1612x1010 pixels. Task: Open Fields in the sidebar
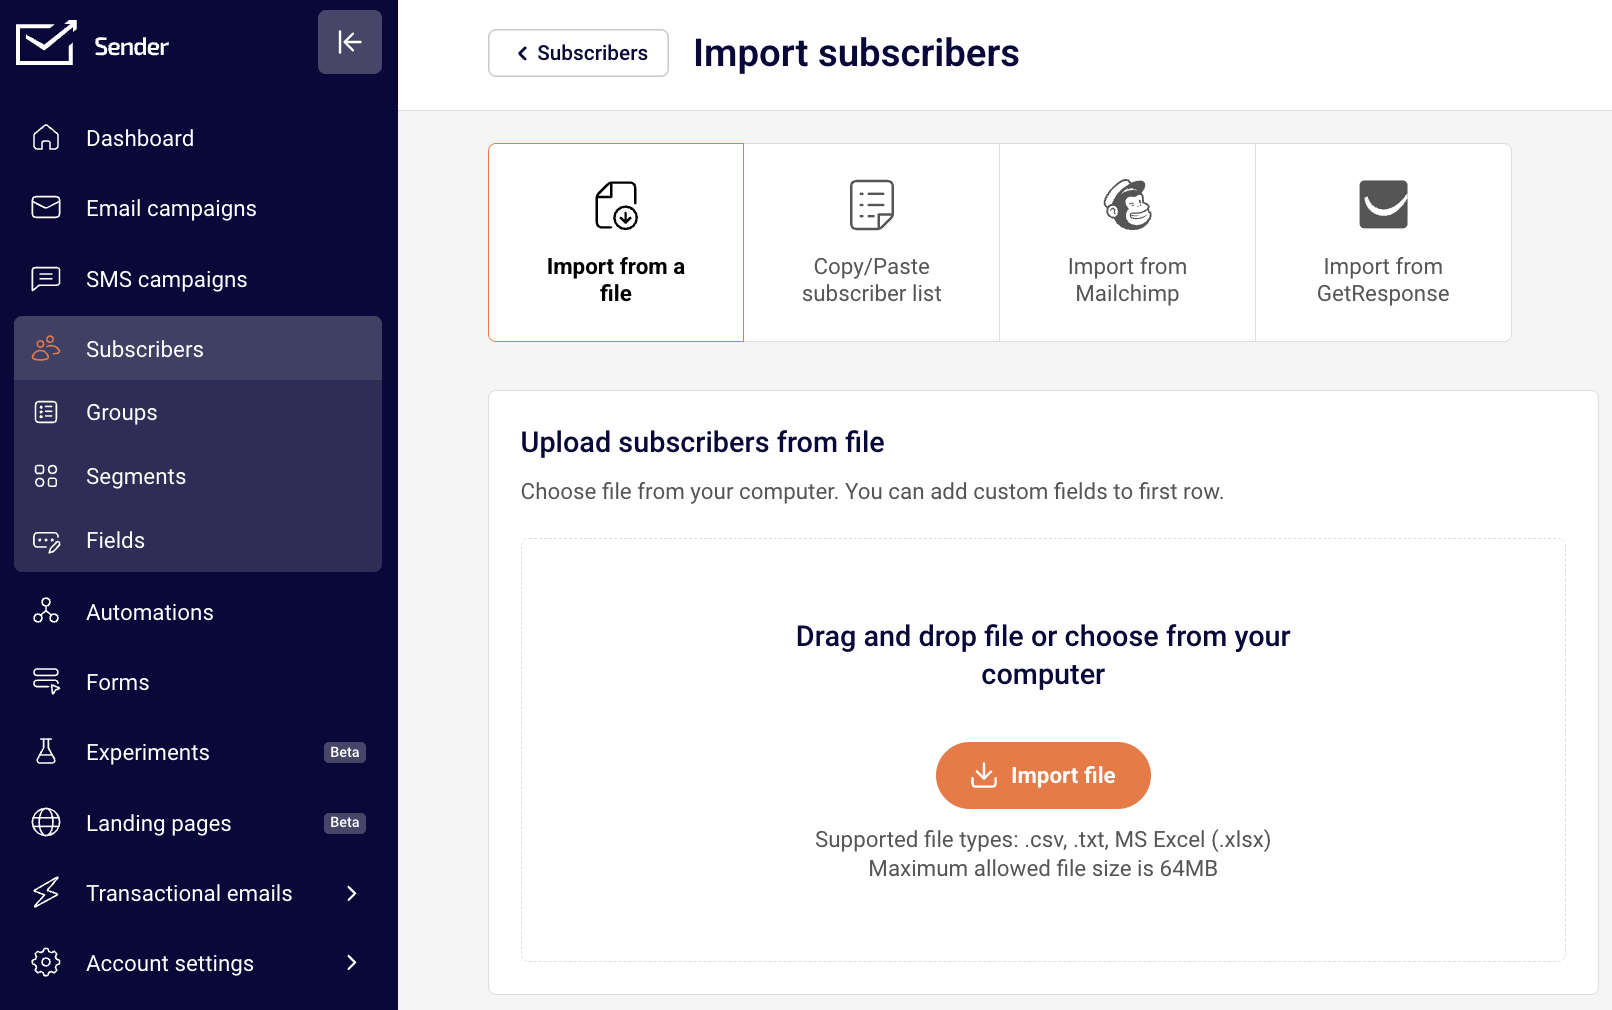tap(116, 540)
